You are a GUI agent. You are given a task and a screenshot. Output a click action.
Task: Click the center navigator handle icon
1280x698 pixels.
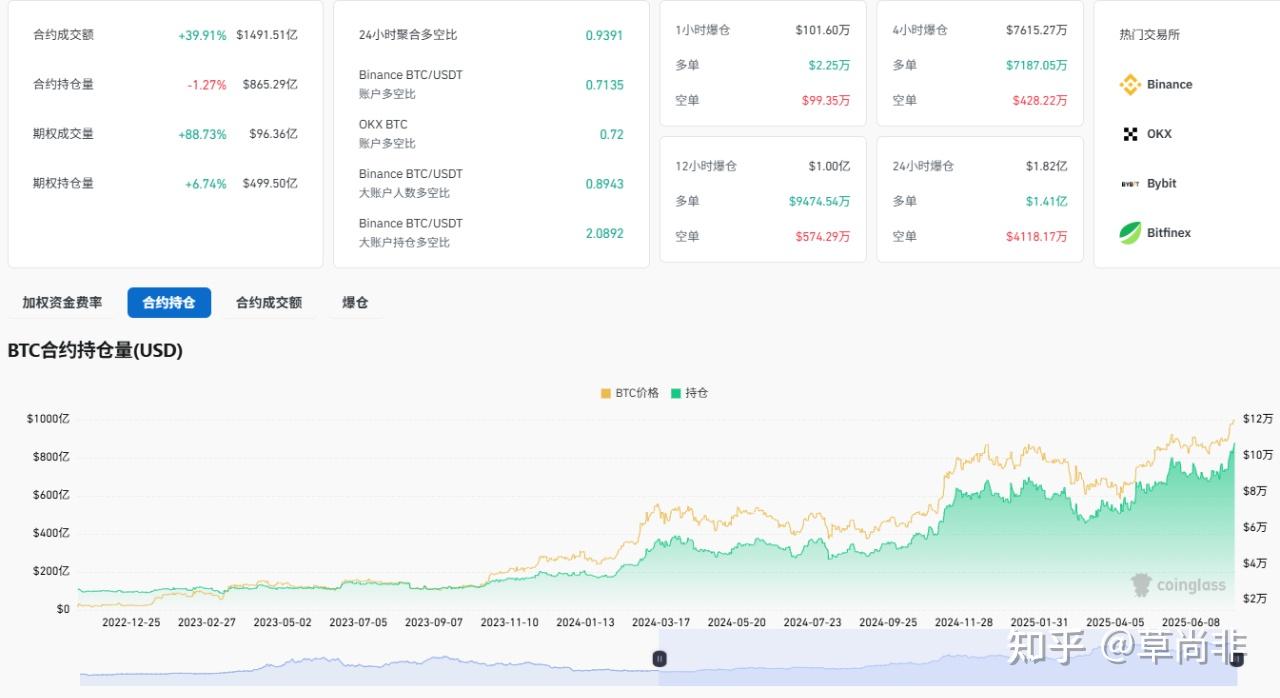tap(659, 659)
